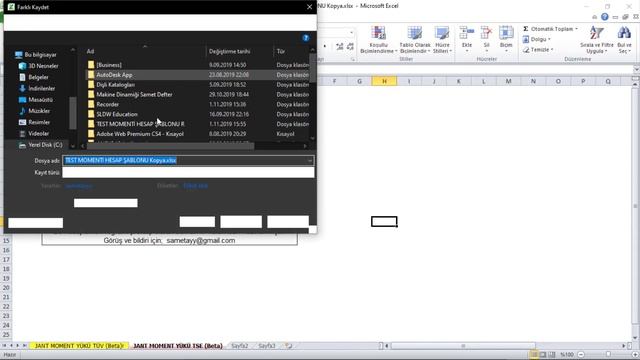Click the file list horizontal scrollbar
This screenshot has width=640, height=360.
click(x=170, y=146)
